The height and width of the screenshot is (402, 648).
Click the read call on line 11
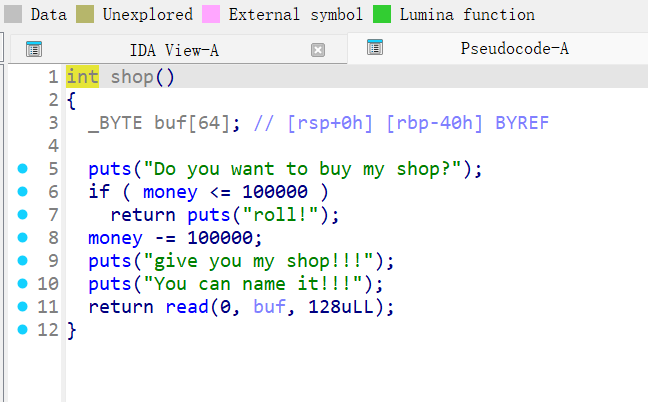(x=187, y=307)
